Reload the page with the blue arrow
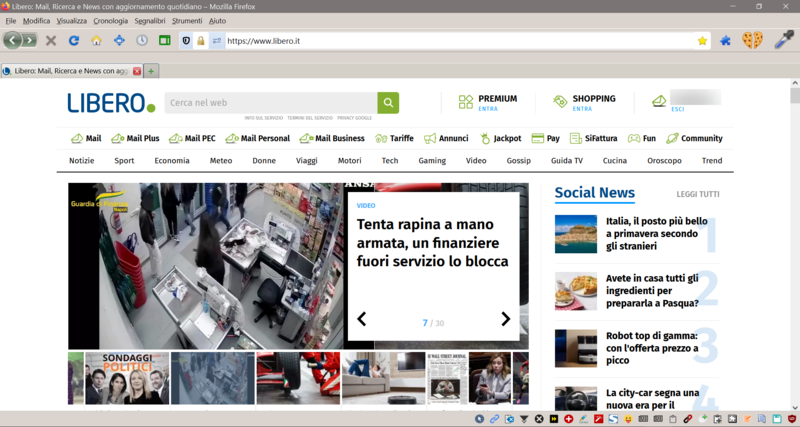800x427 pixels. pyautogui.click(x=74, y=40)
